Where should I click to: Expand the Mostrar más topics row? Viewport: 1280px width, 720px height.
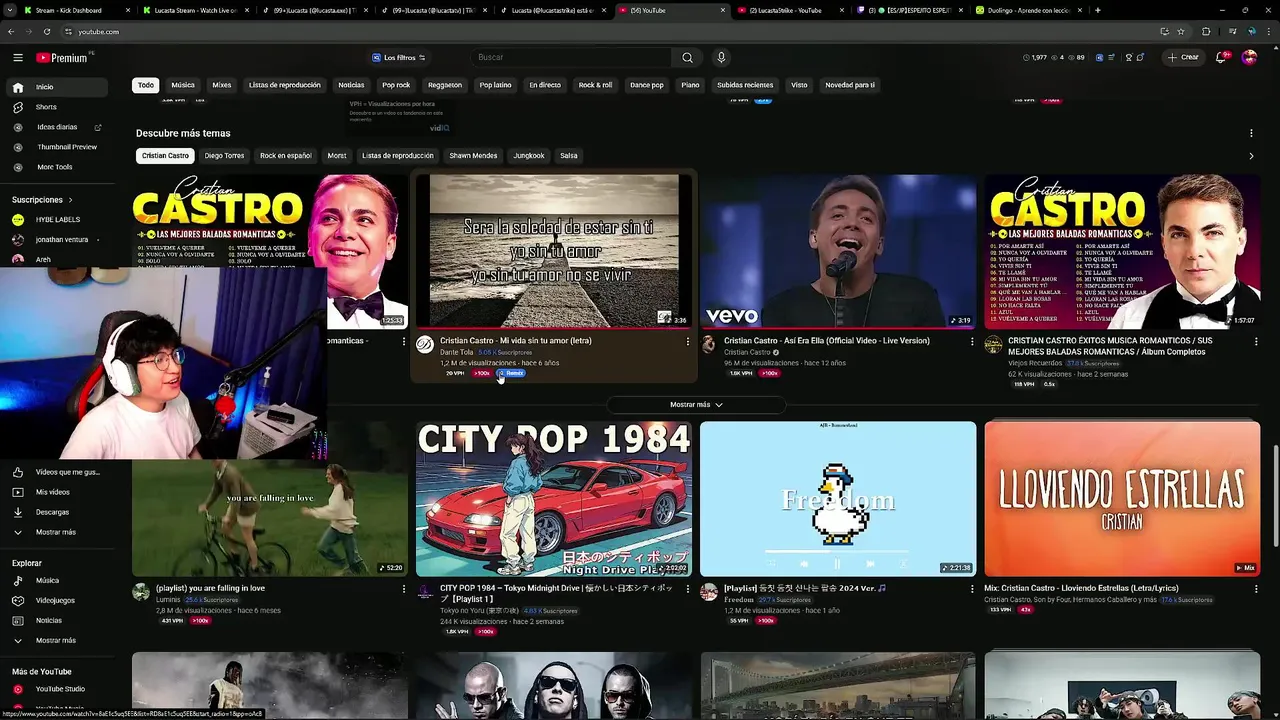[x=696, y=404]
